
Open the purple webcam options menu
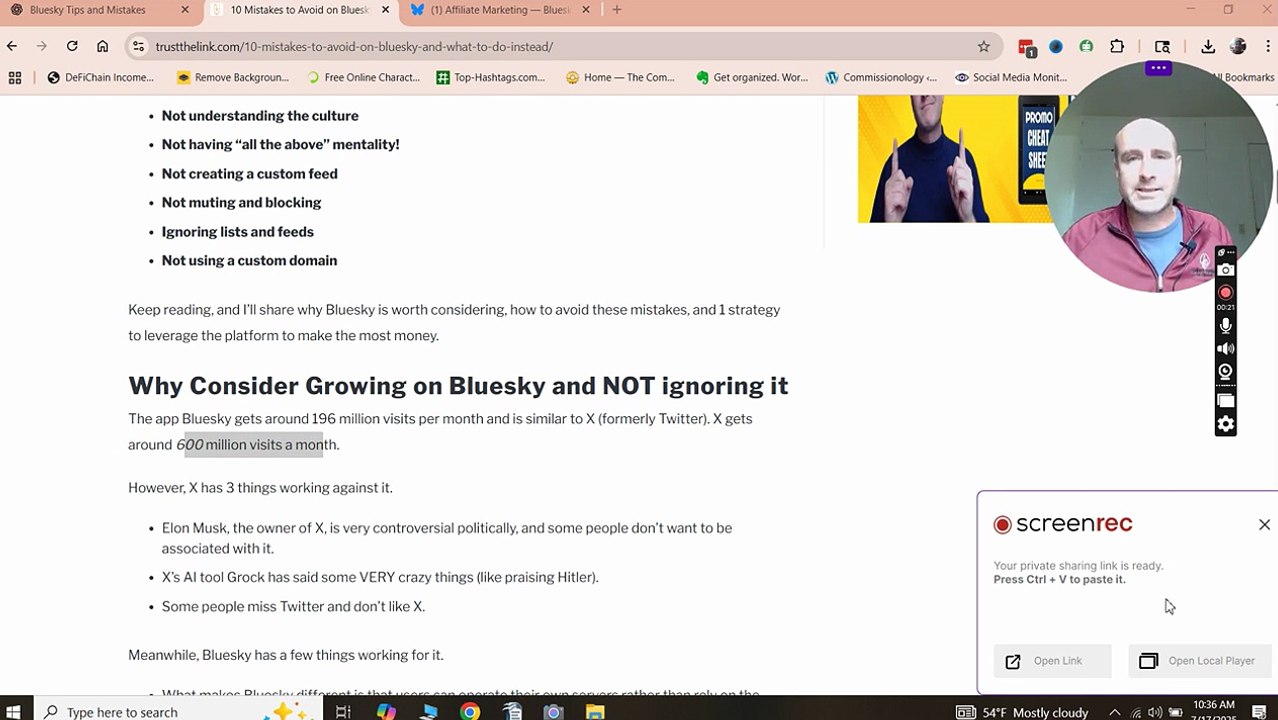point(1158,68)
